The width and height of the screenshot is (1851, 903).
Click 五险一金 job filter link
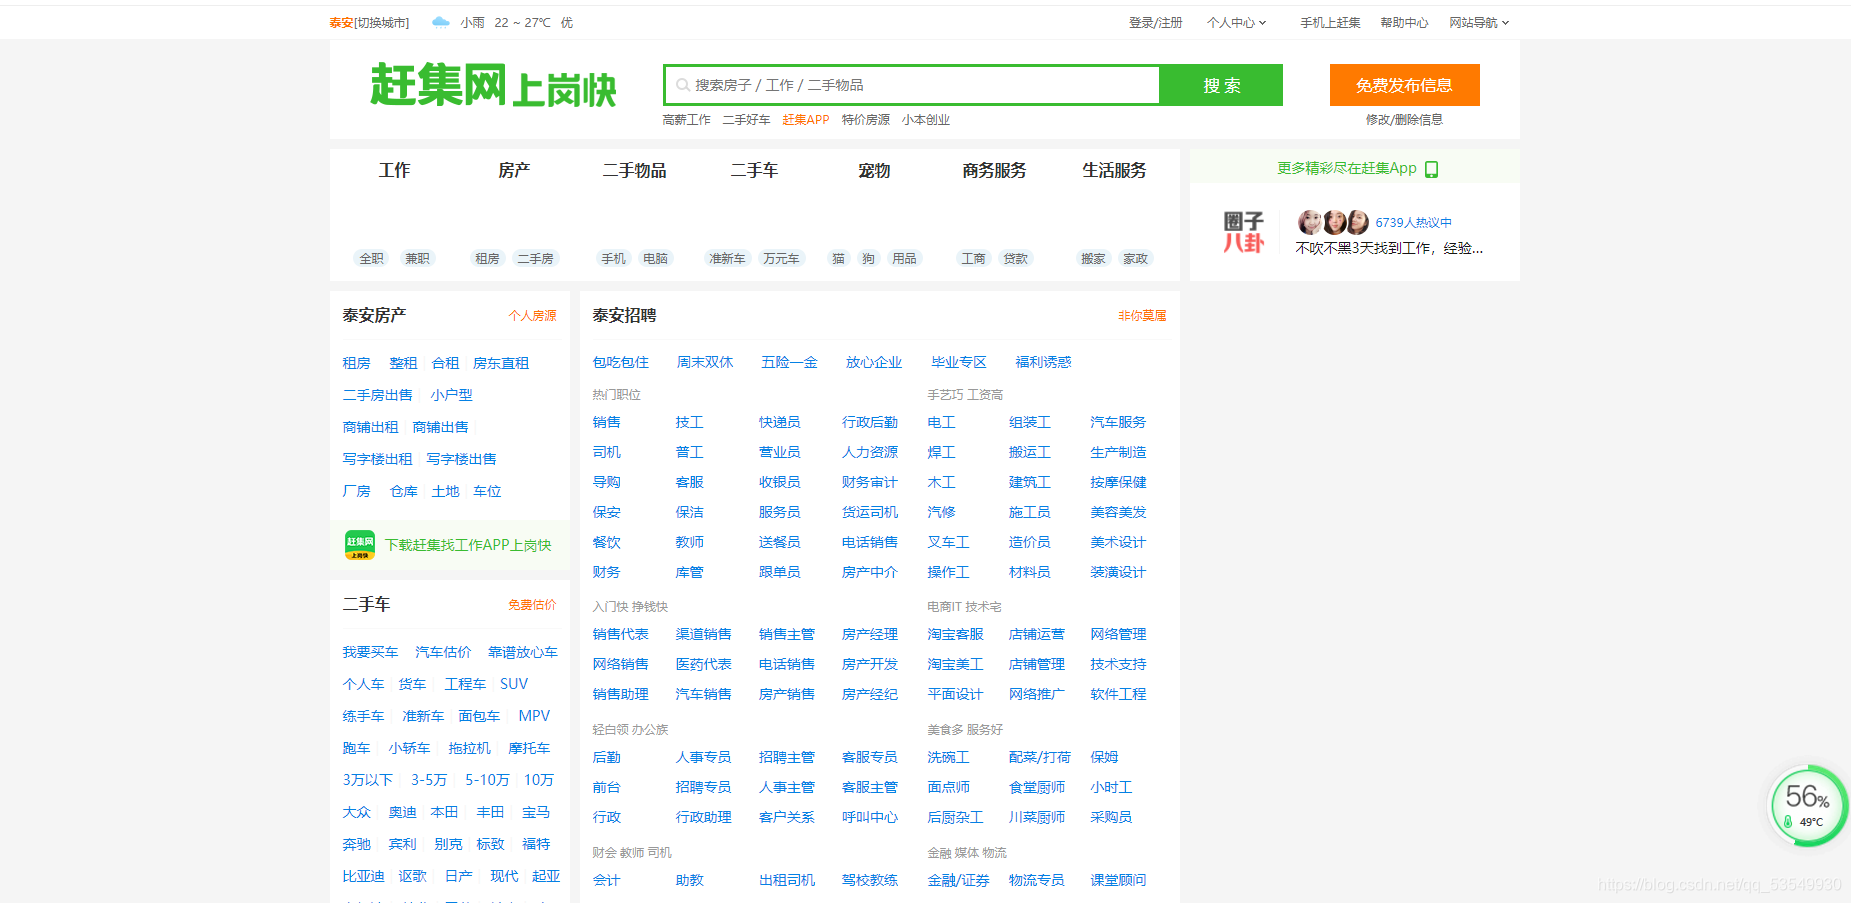[789, 362]
